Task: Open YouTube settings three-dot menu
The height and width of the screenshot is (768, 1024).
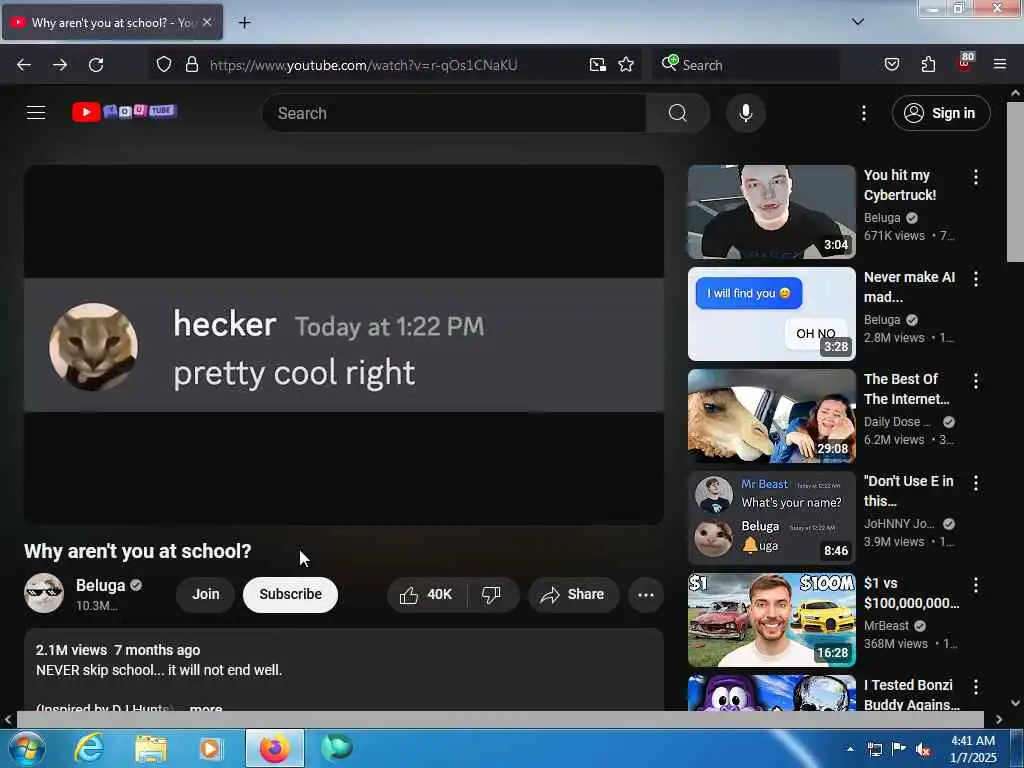Action: pyautogui.click(x=864, y=113)
